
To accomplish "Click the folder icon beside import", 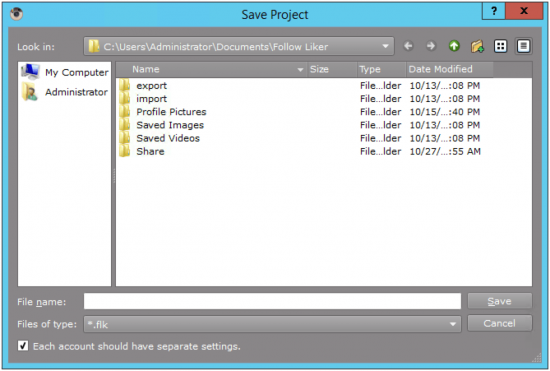I will 125,99.
